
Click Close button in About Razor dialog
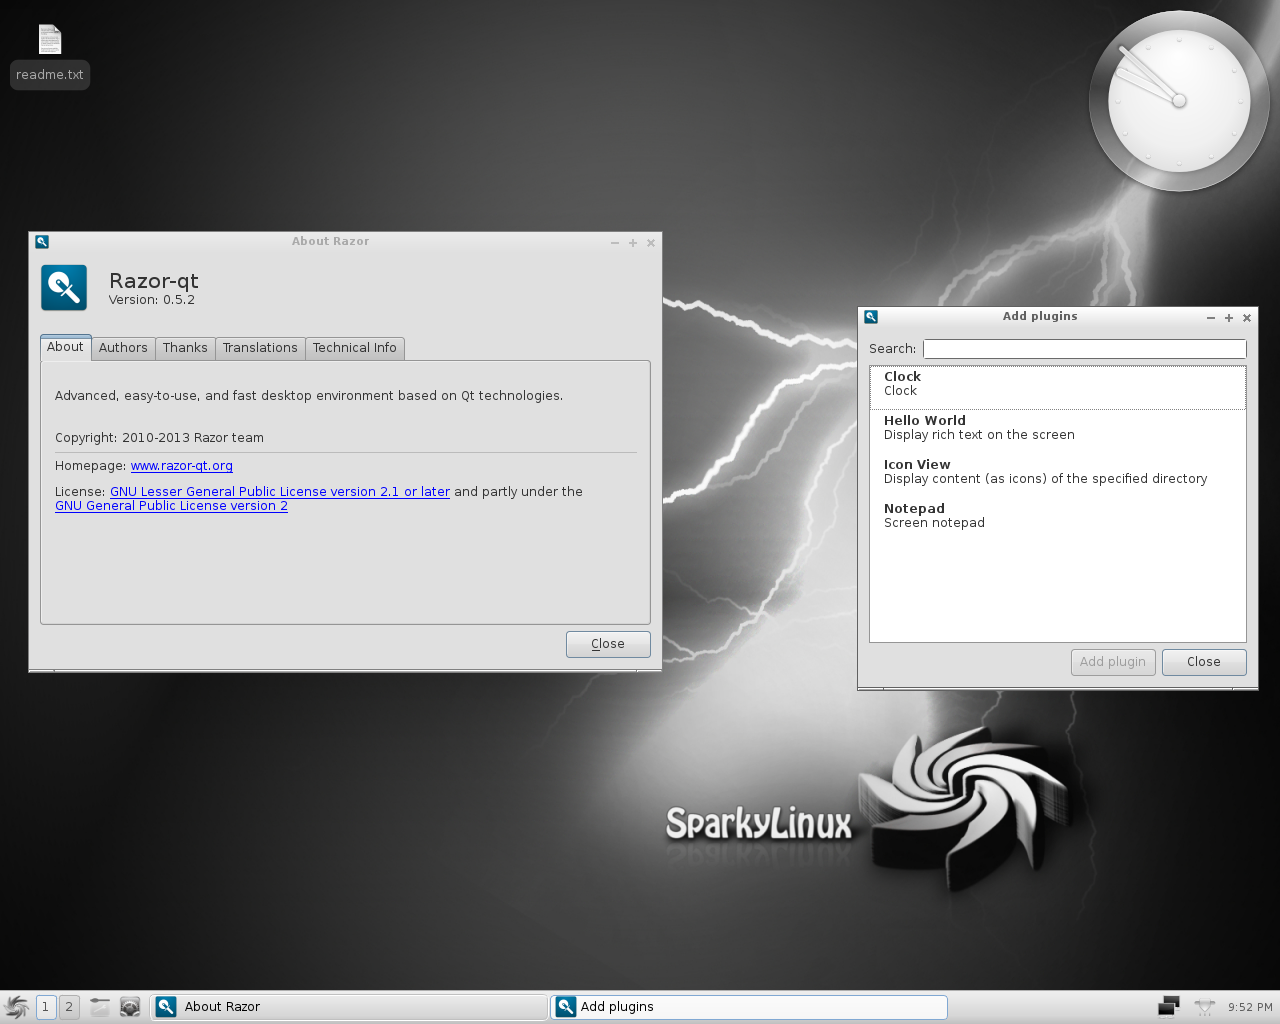tap(608, 644)
